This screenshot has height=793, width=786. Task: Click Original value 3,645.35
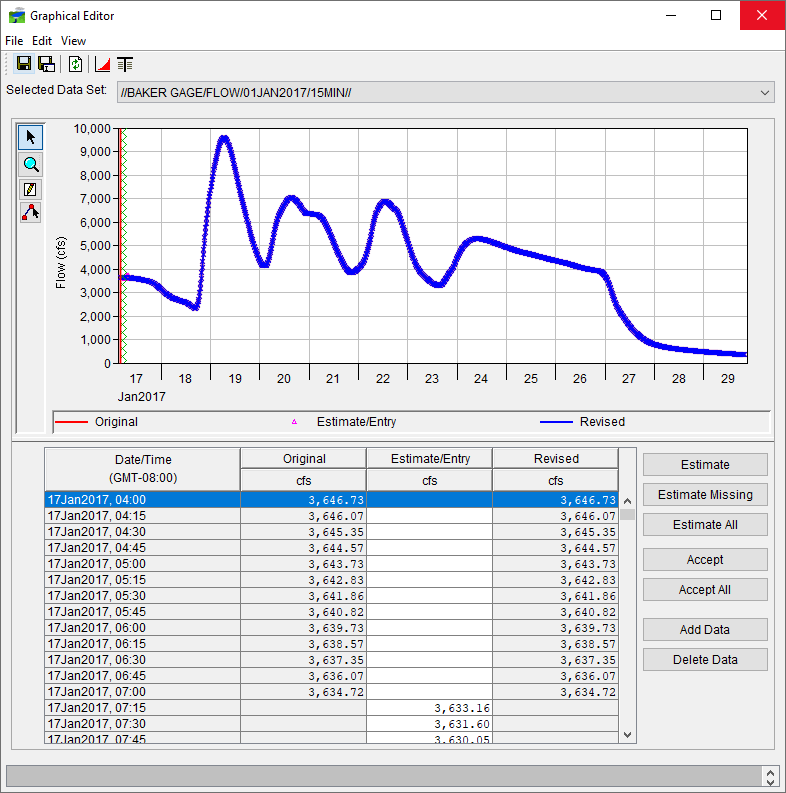pos(303,532)
